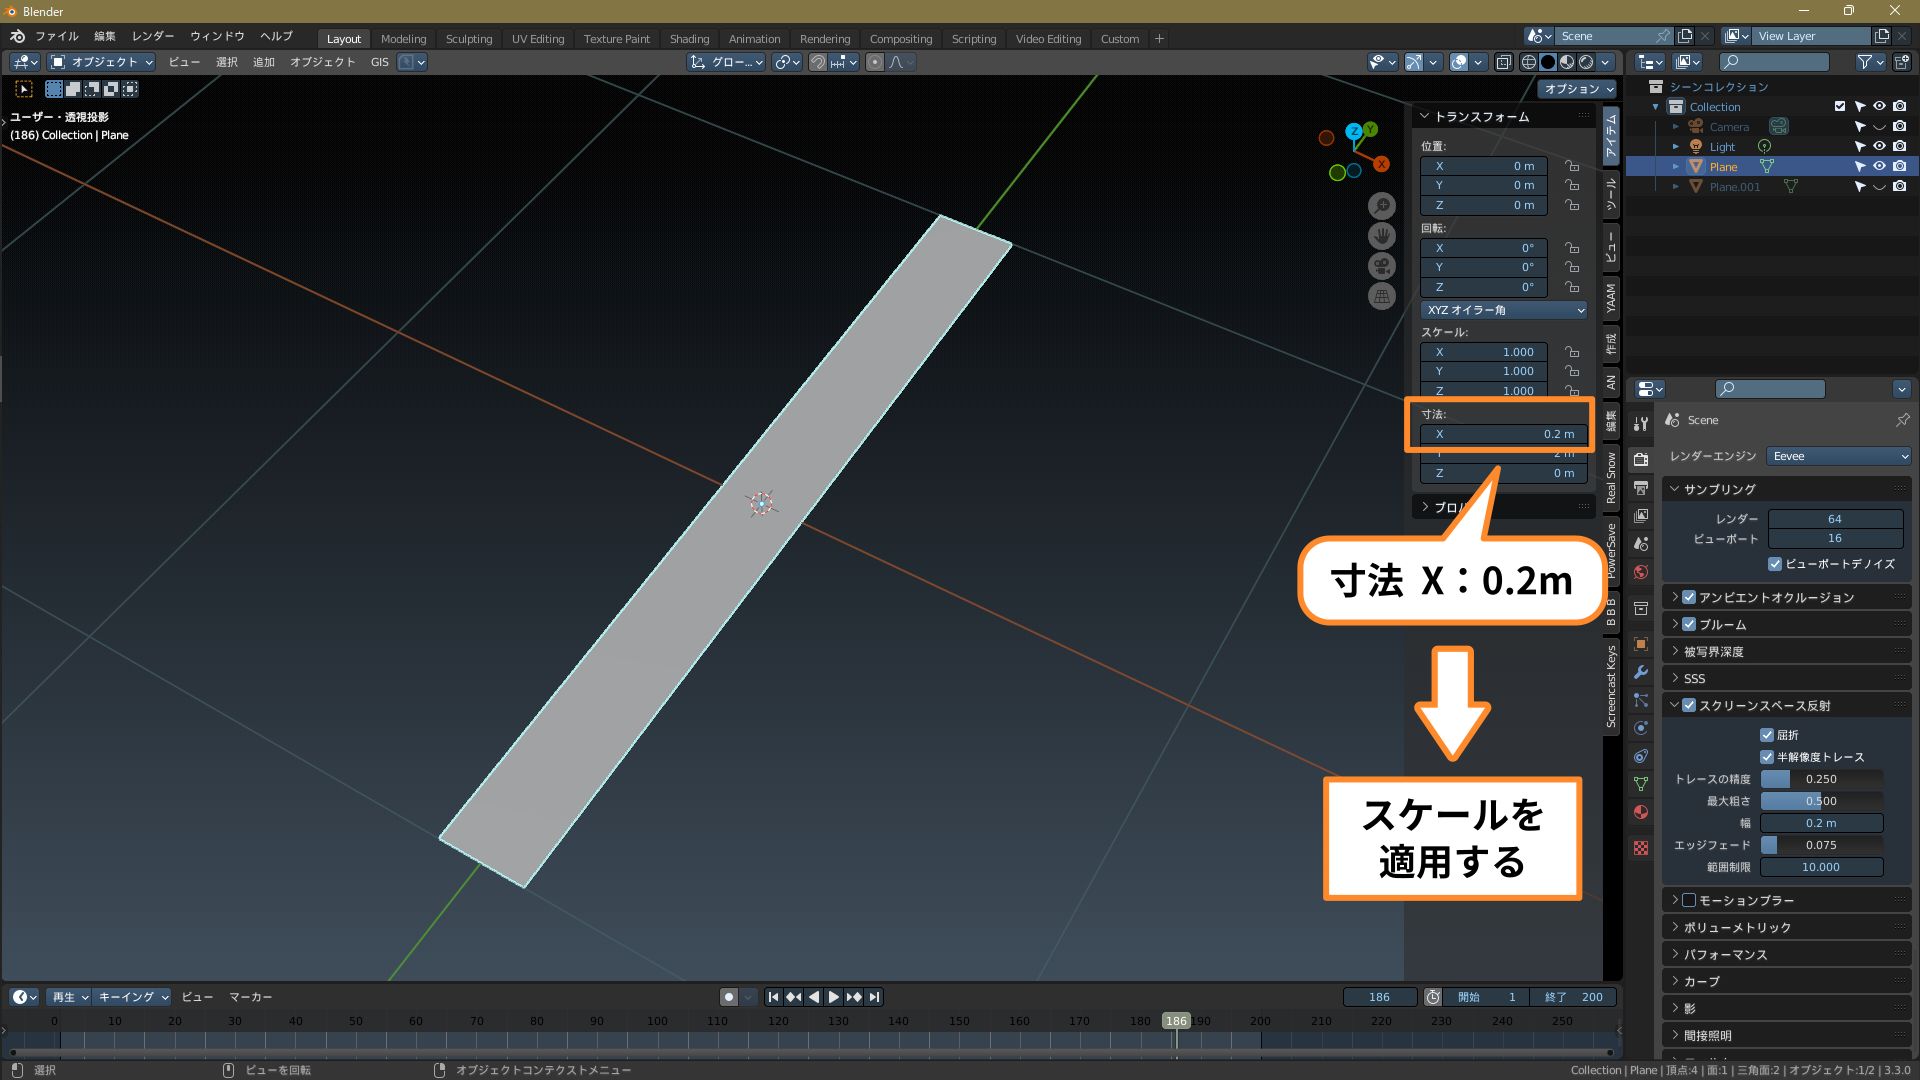Toggle camera view icon in viewport

pos(1381,266)
